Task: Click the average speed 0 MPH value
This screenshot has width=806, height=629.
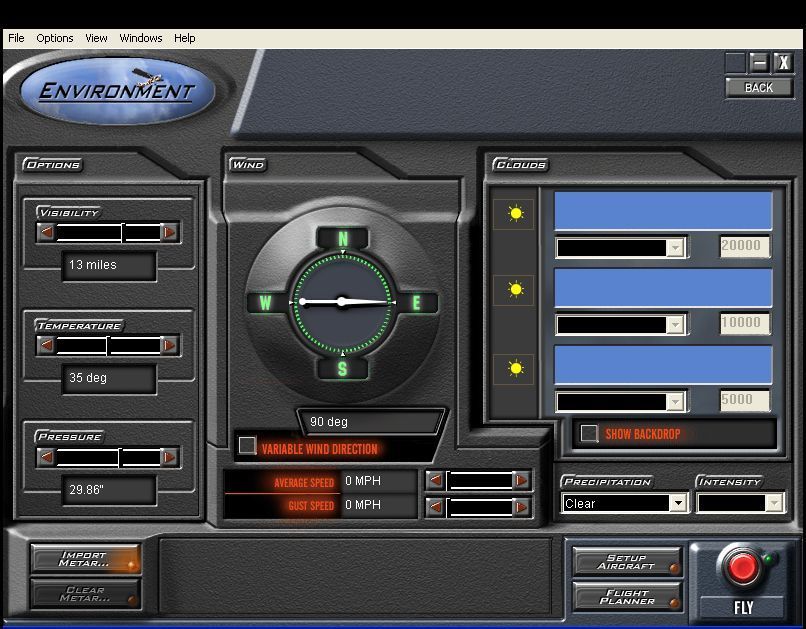Action: 378,481
